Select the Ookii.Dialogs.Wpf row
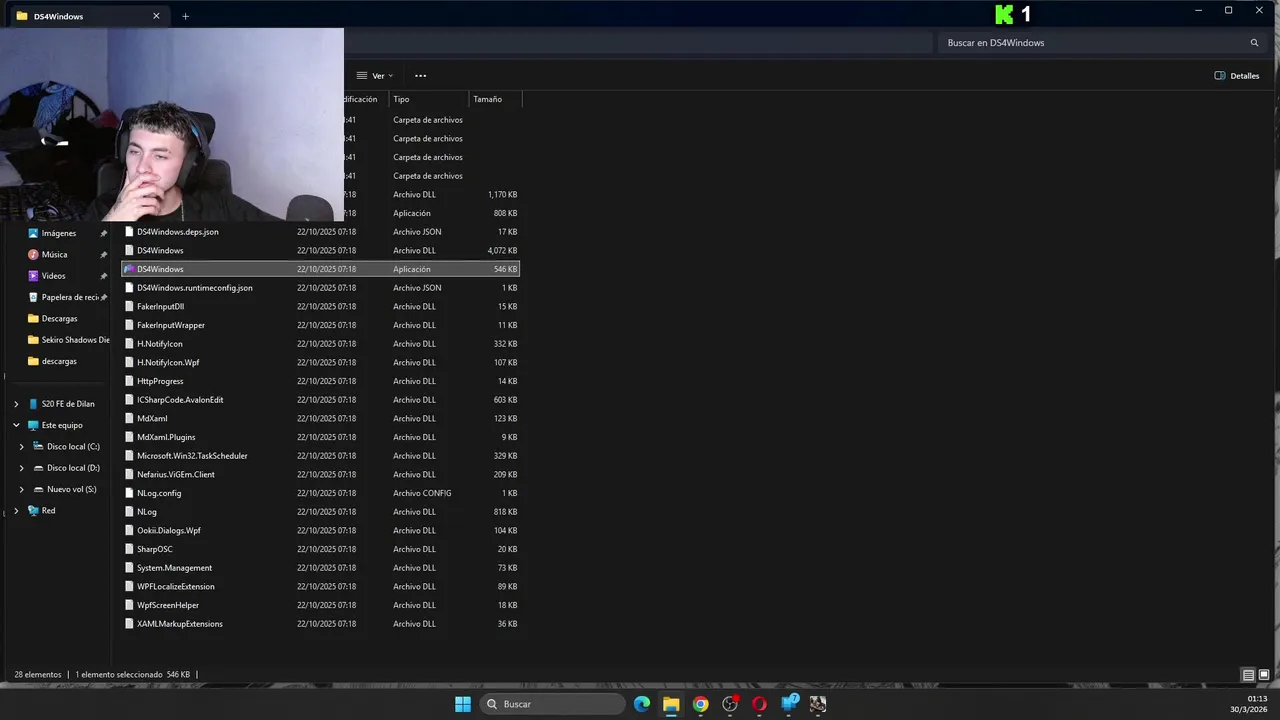This screenshot has height=720, width=1280. tap(320, 530)
